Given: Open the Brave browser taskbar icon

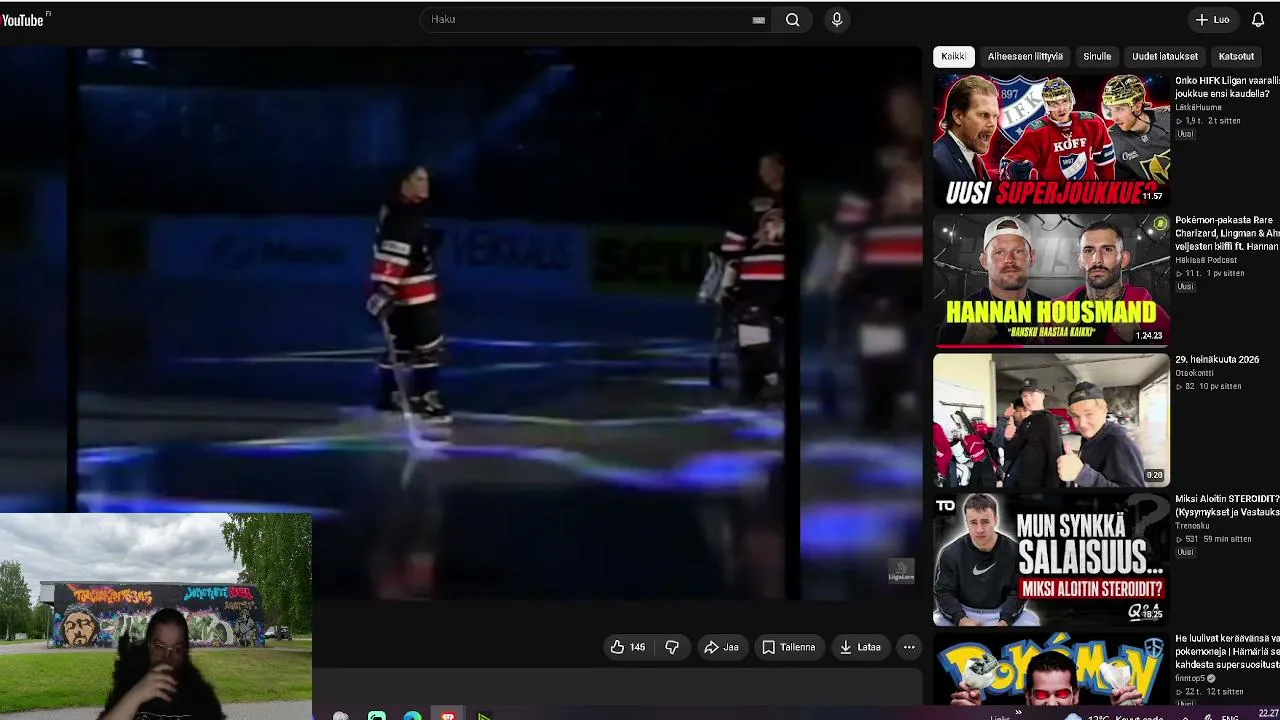Looking at the screenshot, I should tap(448, 716).
